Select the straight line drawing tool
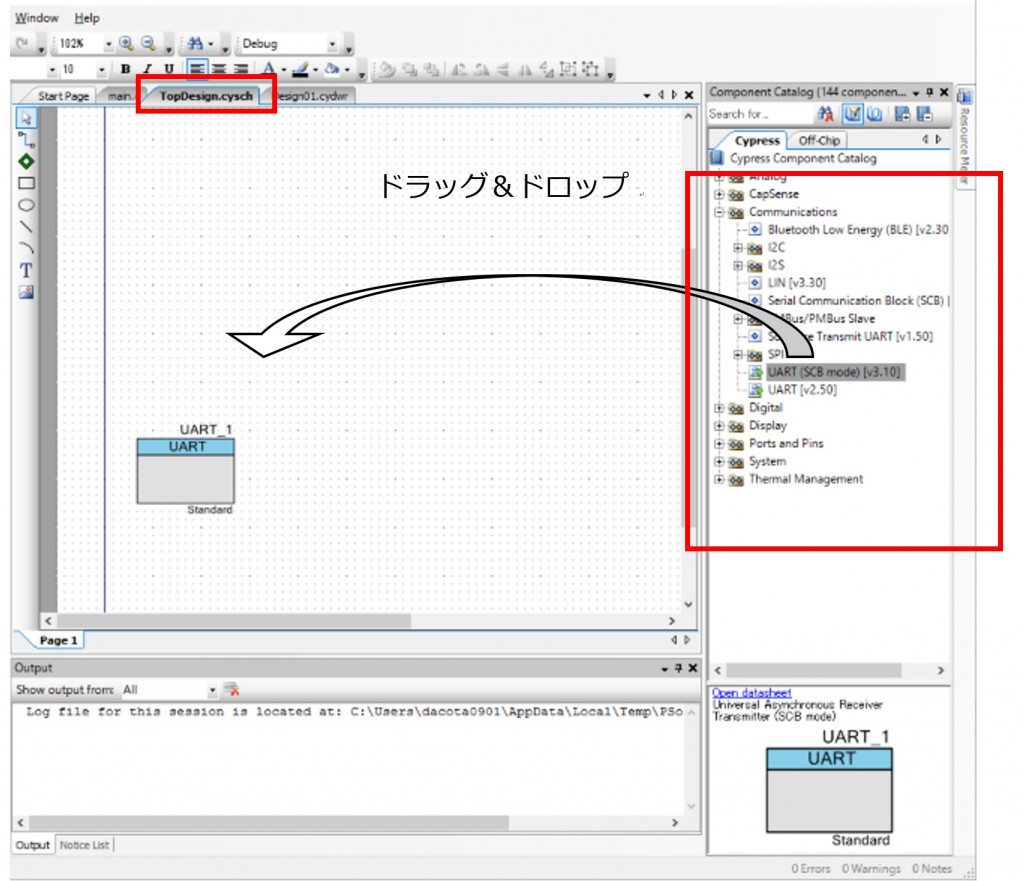The height and width of the screenshot is (881, 1024). (26, 227)
